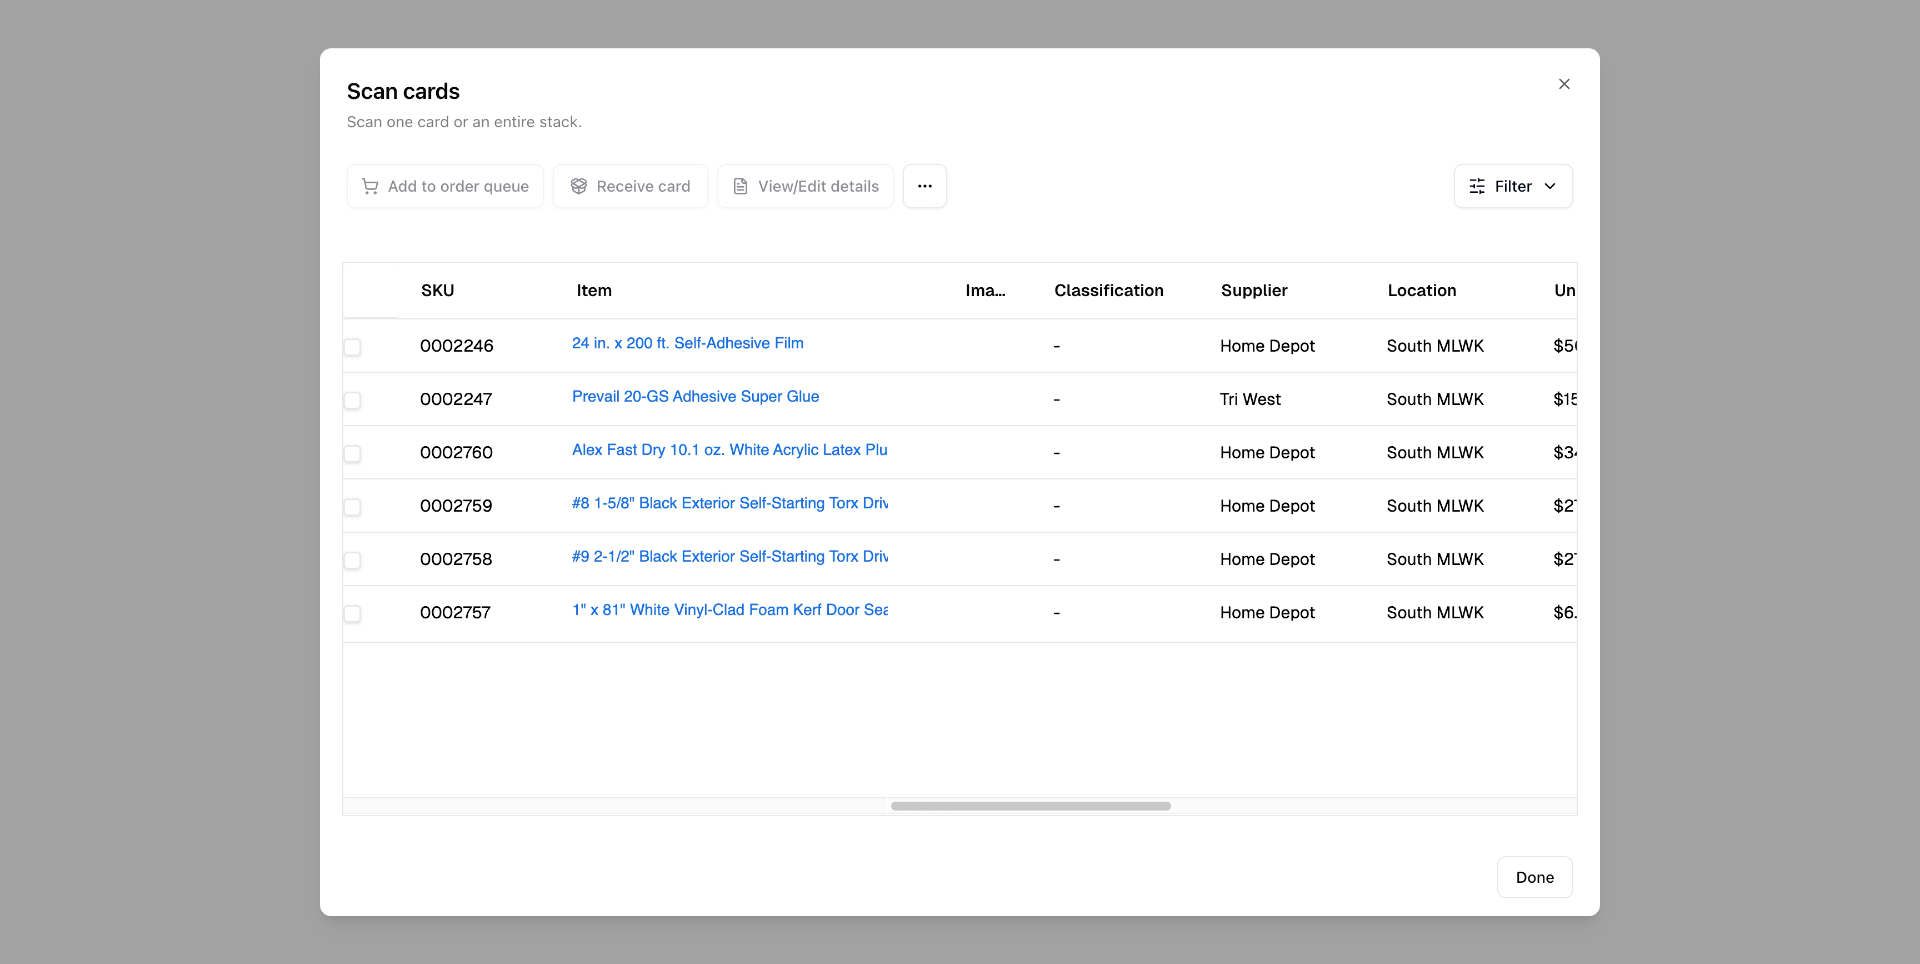Image resolution: width=1920 pixels, height=964 pixels.
Task: Click the Add to order queue button
Action: 445,186
